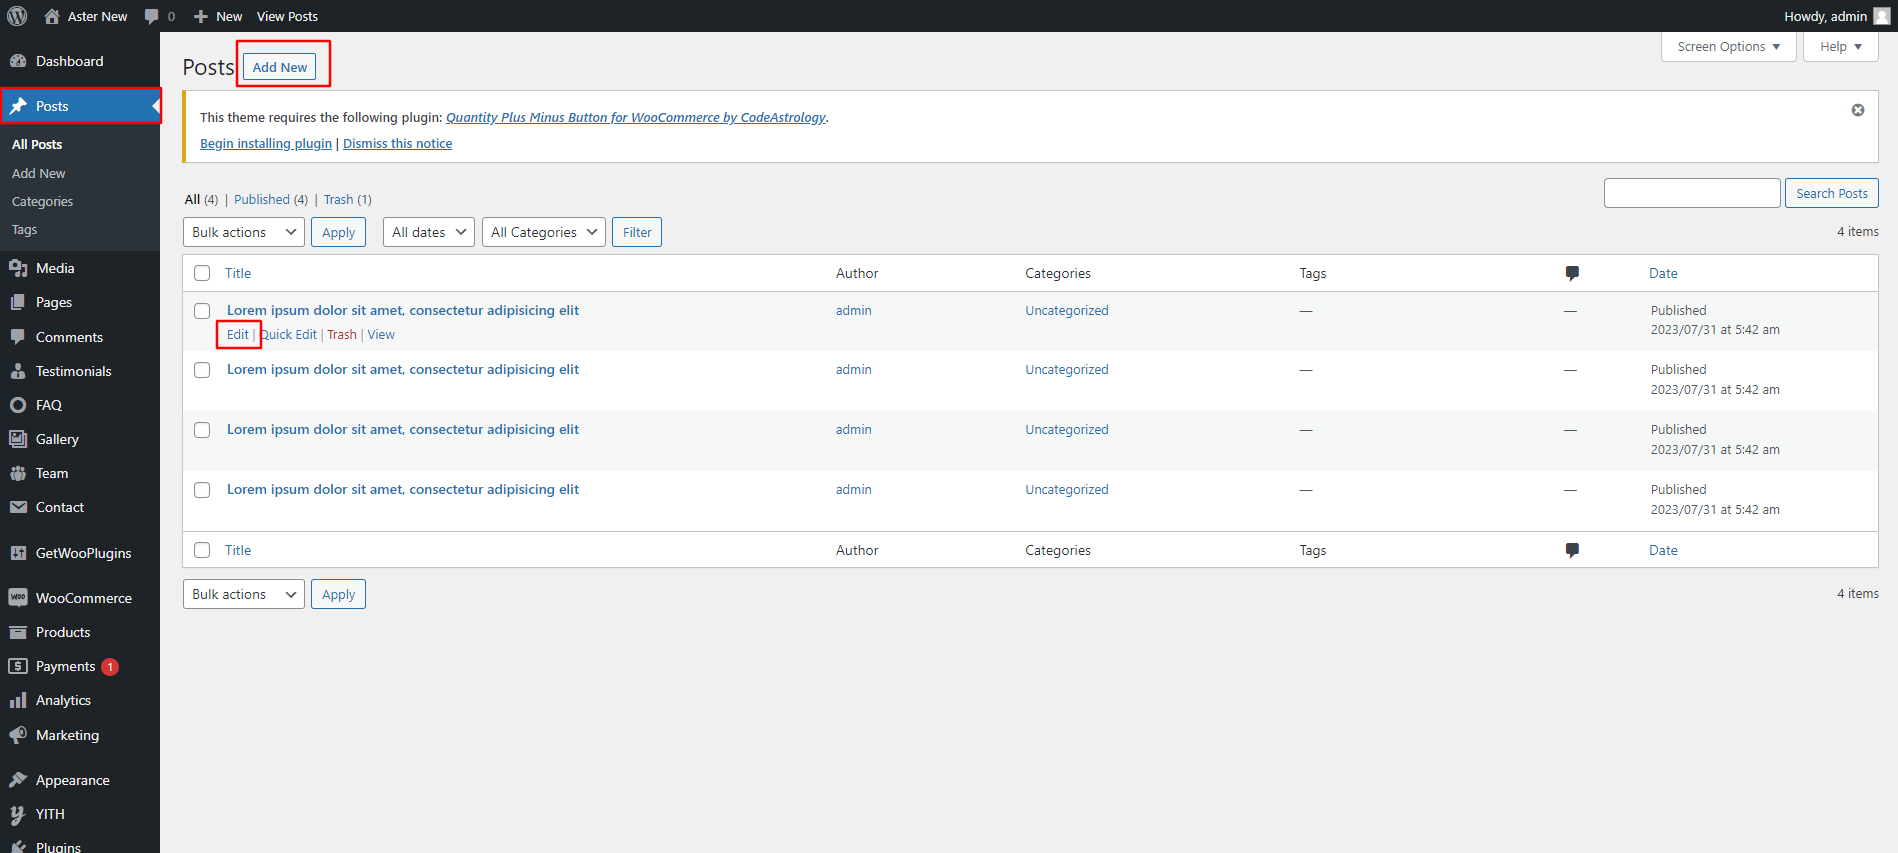Open the All Categories dropdown
This screenshot has height=853, width=1898.
click(544, 232)
